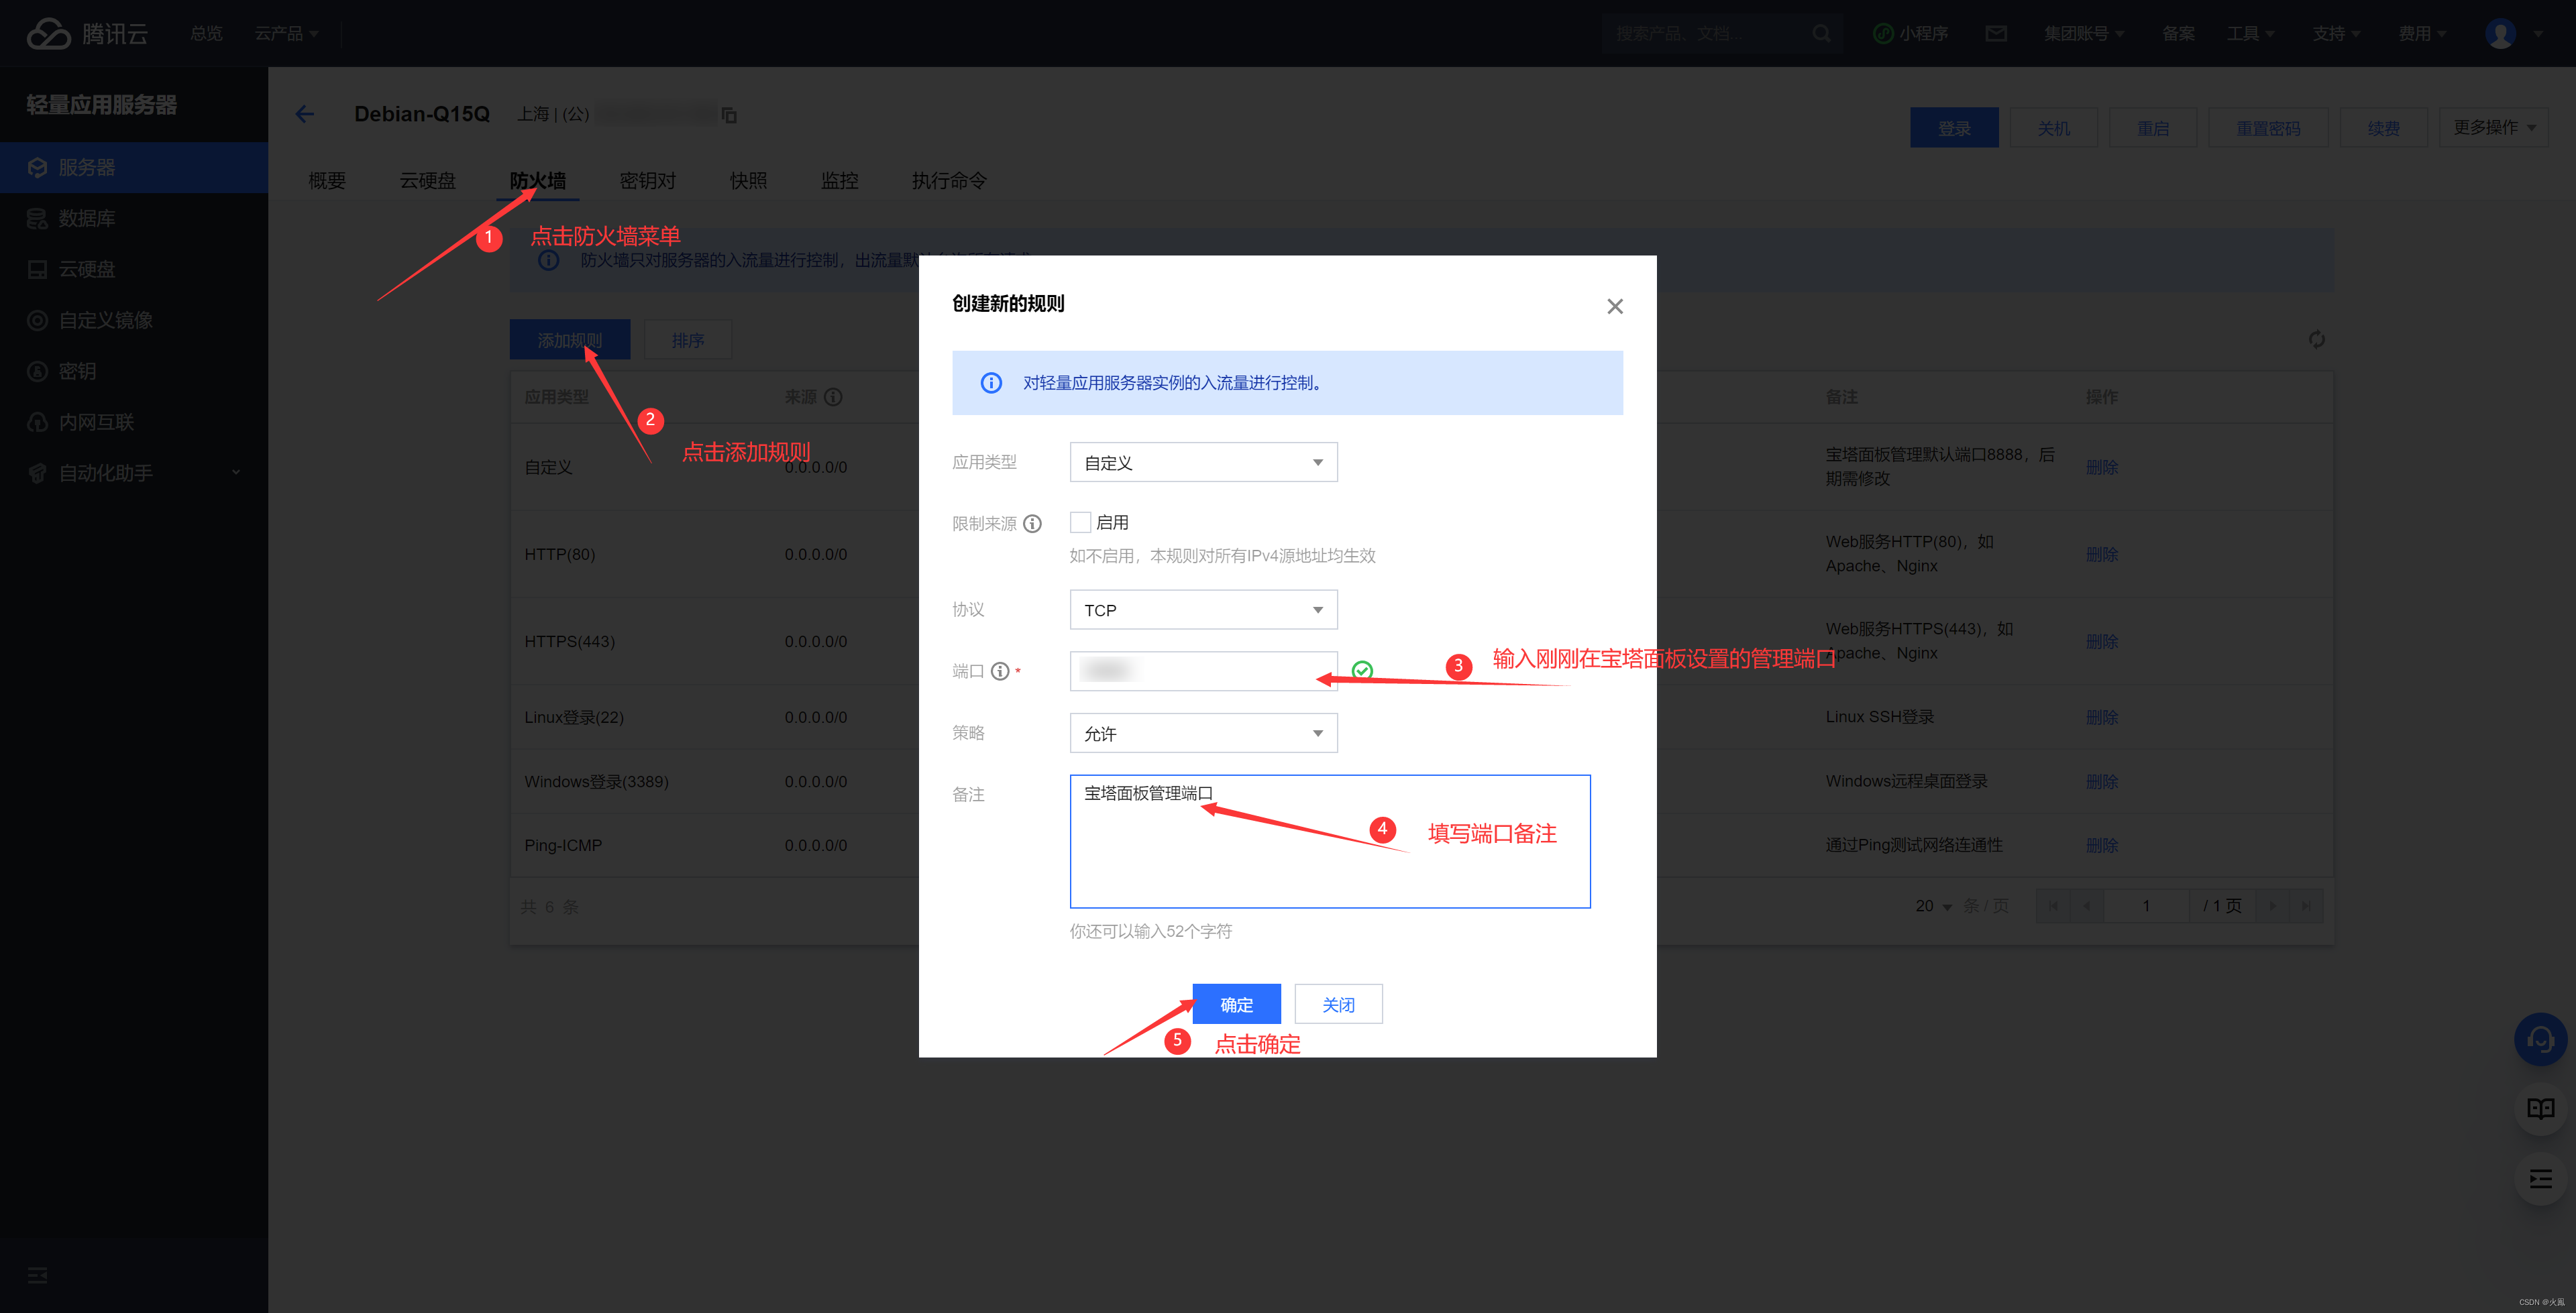Click the 关闭 button
This screenshot has width=2576, height=1313.
coord(1338,1004)
